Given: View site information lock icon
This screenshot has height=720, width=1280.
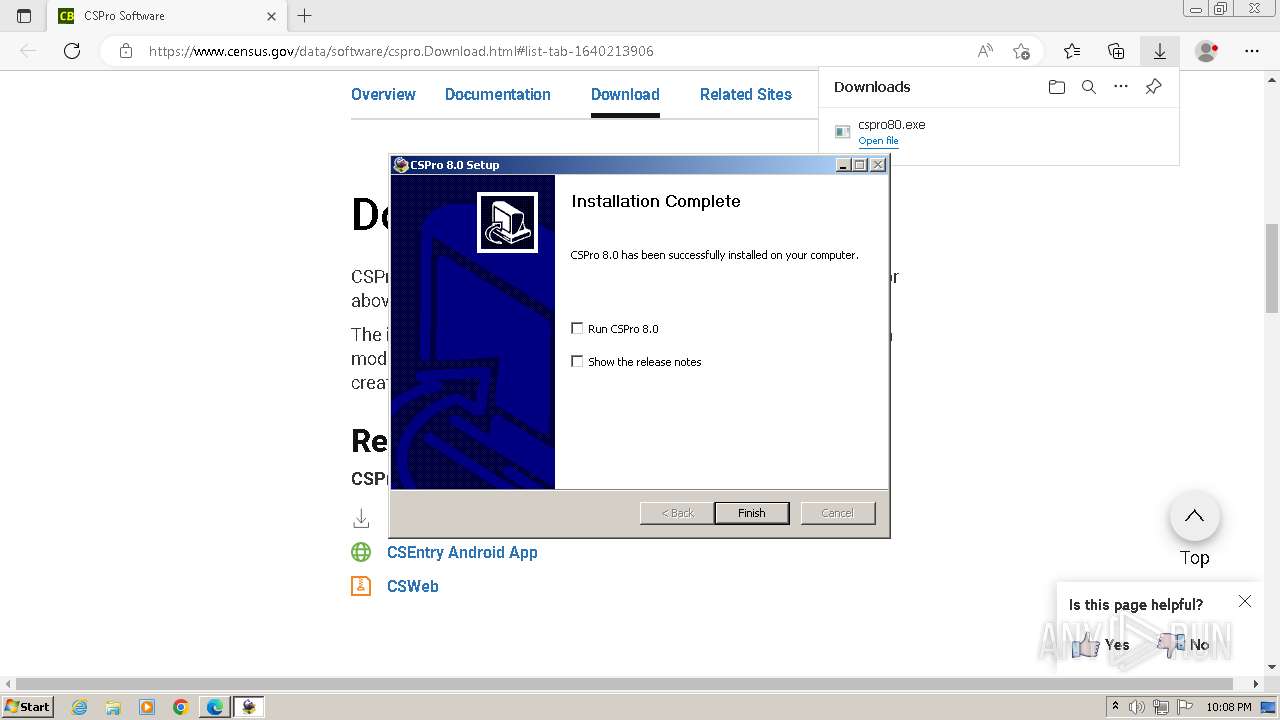Looking at the screenshot, I should coord(125,51).
